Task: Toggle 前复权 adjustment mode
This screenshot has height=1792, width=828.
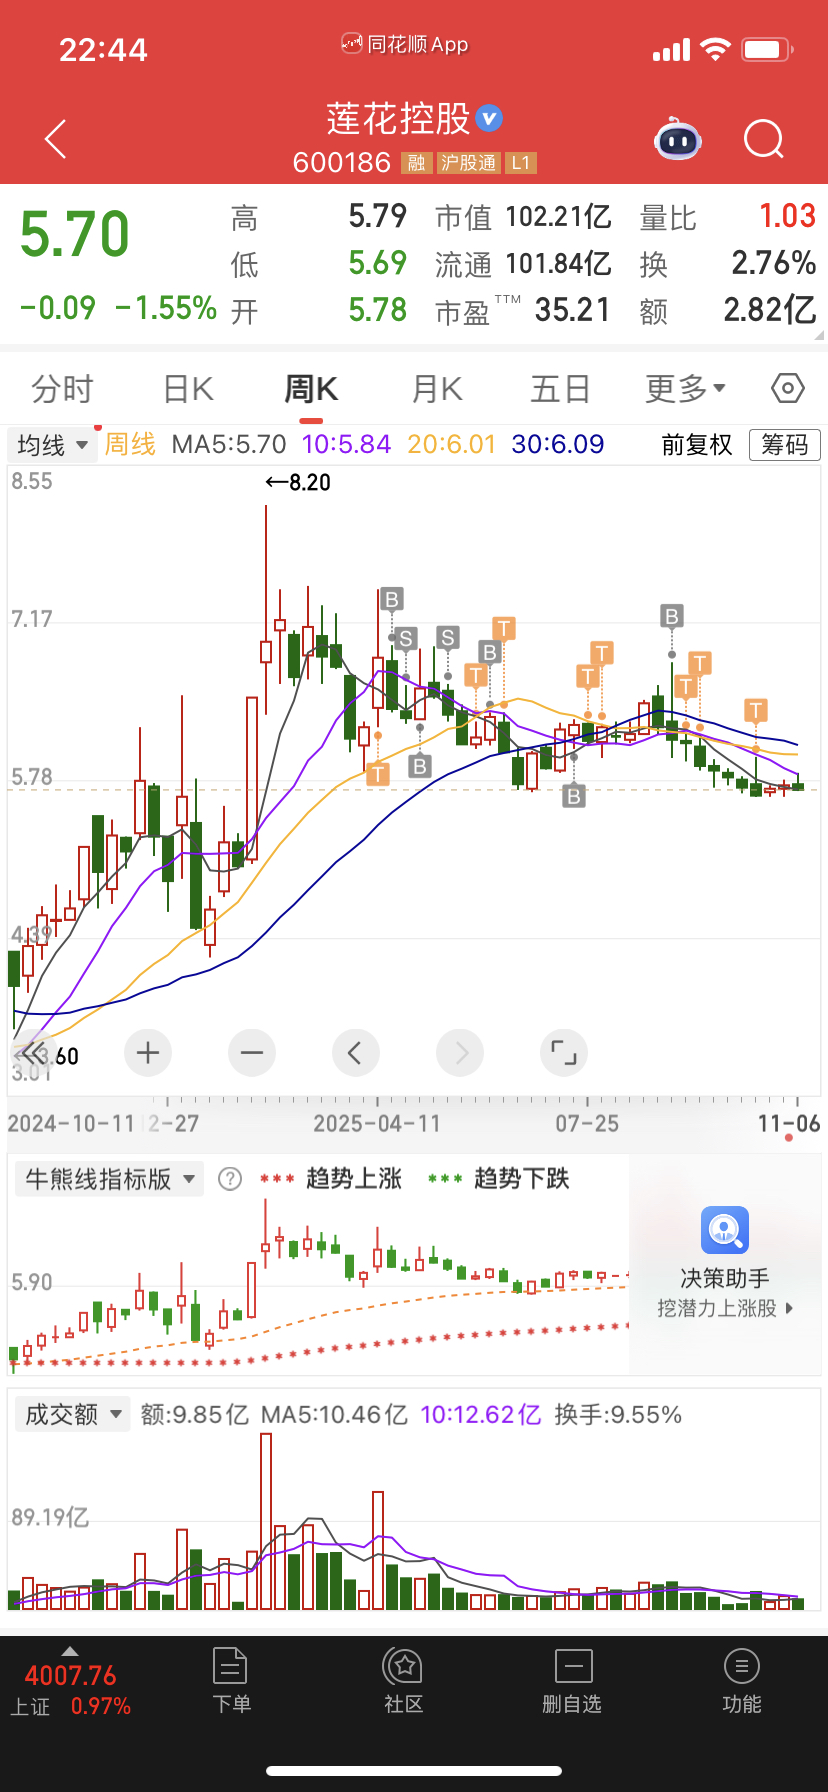Action: 697,444
